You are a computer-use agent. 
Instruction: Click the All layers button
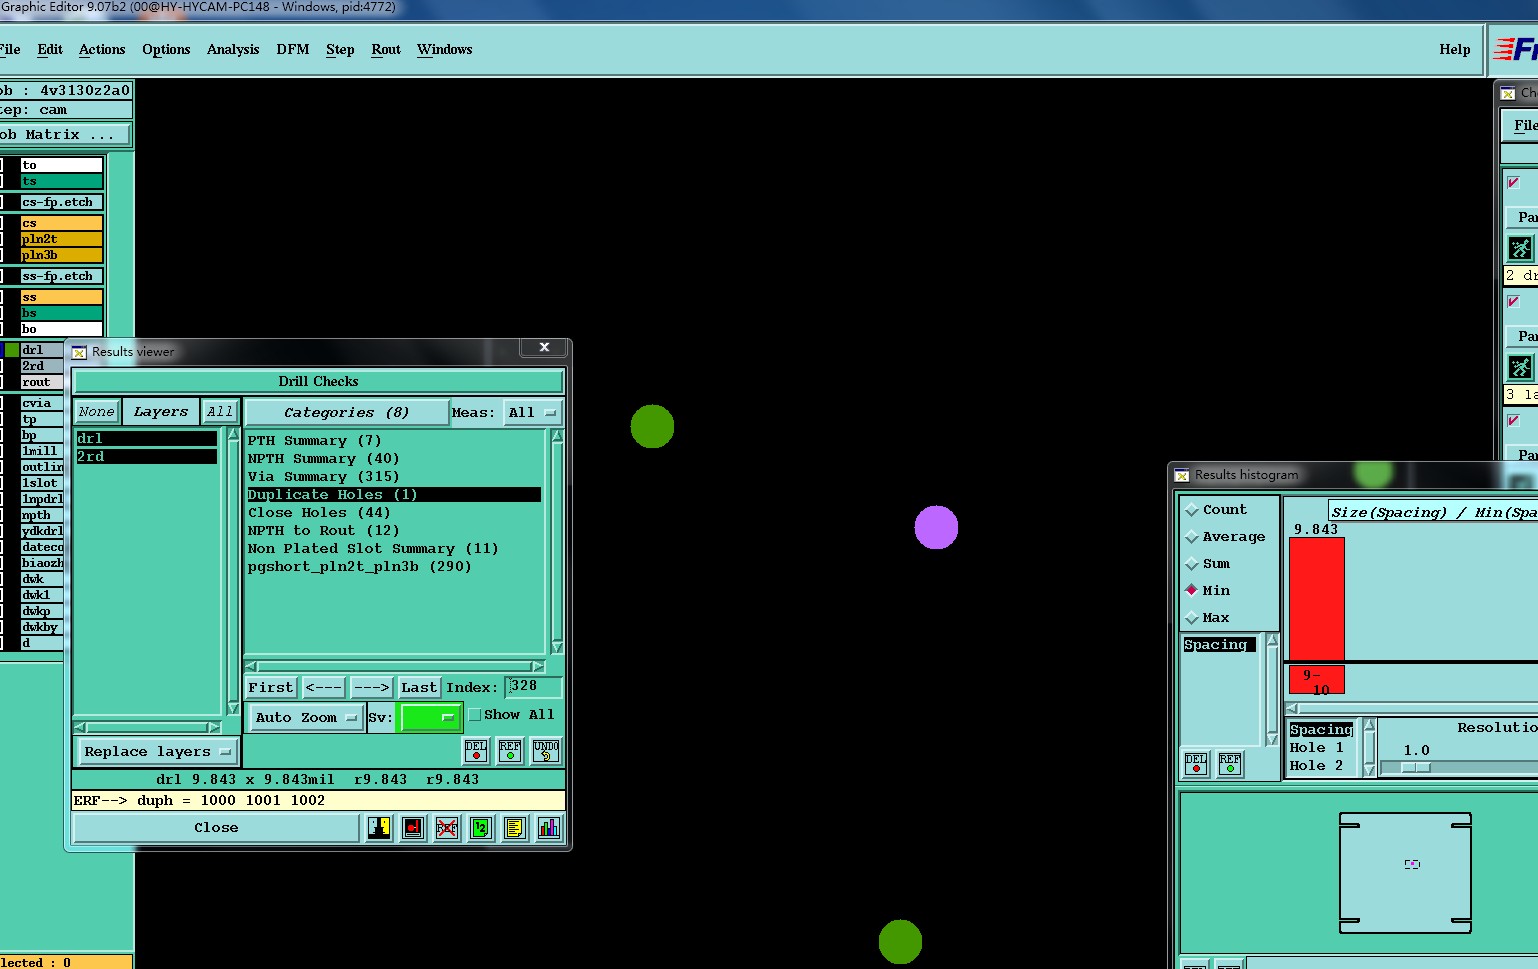pyautogui.click(x=220, y=412)
